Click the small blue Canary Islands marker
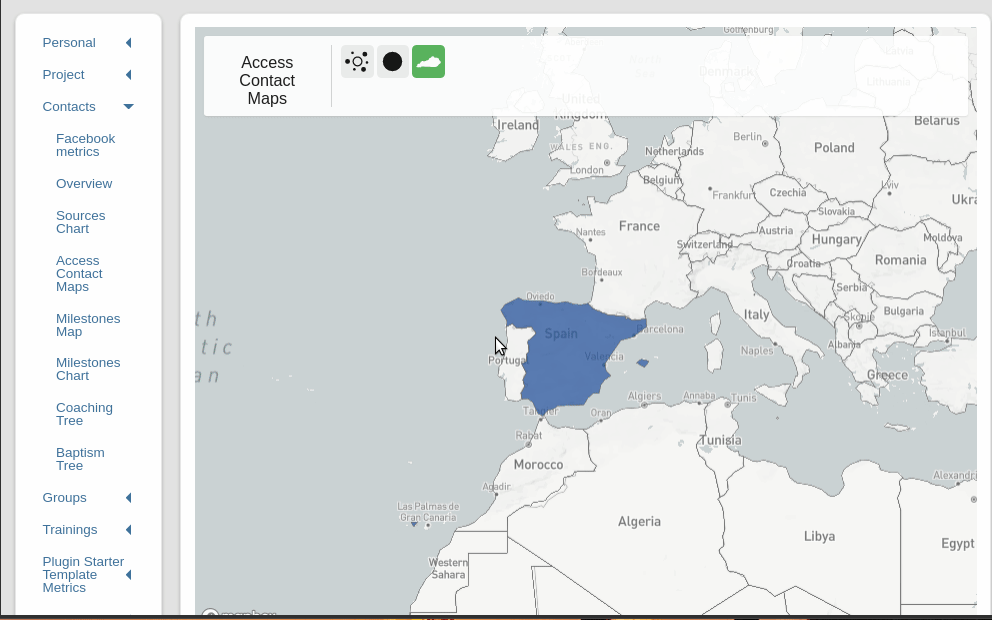This screenshot has height=620, width=992. pyautogui.click(x=414, y=524)
